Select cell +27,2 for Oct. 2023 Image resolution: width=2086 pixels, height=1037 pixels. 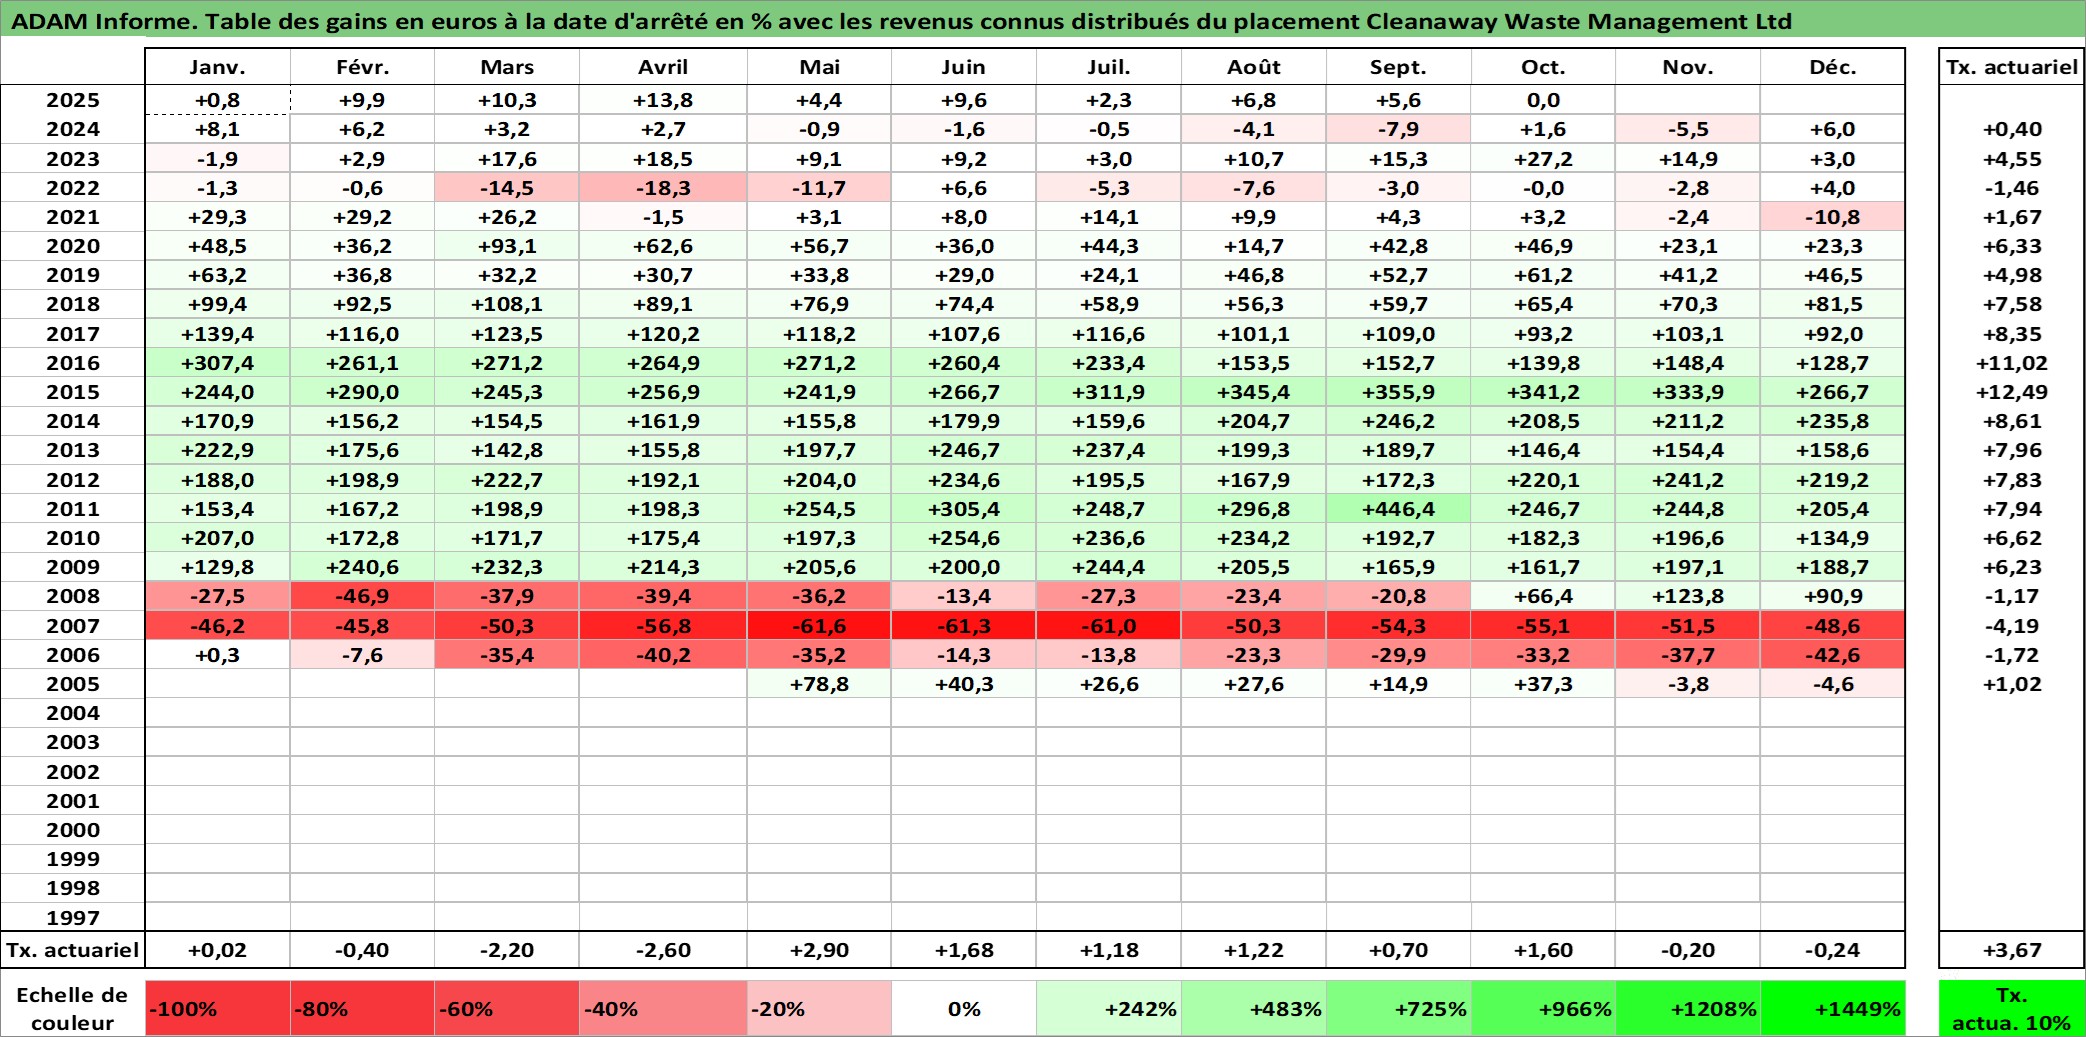pos(1543,159)
